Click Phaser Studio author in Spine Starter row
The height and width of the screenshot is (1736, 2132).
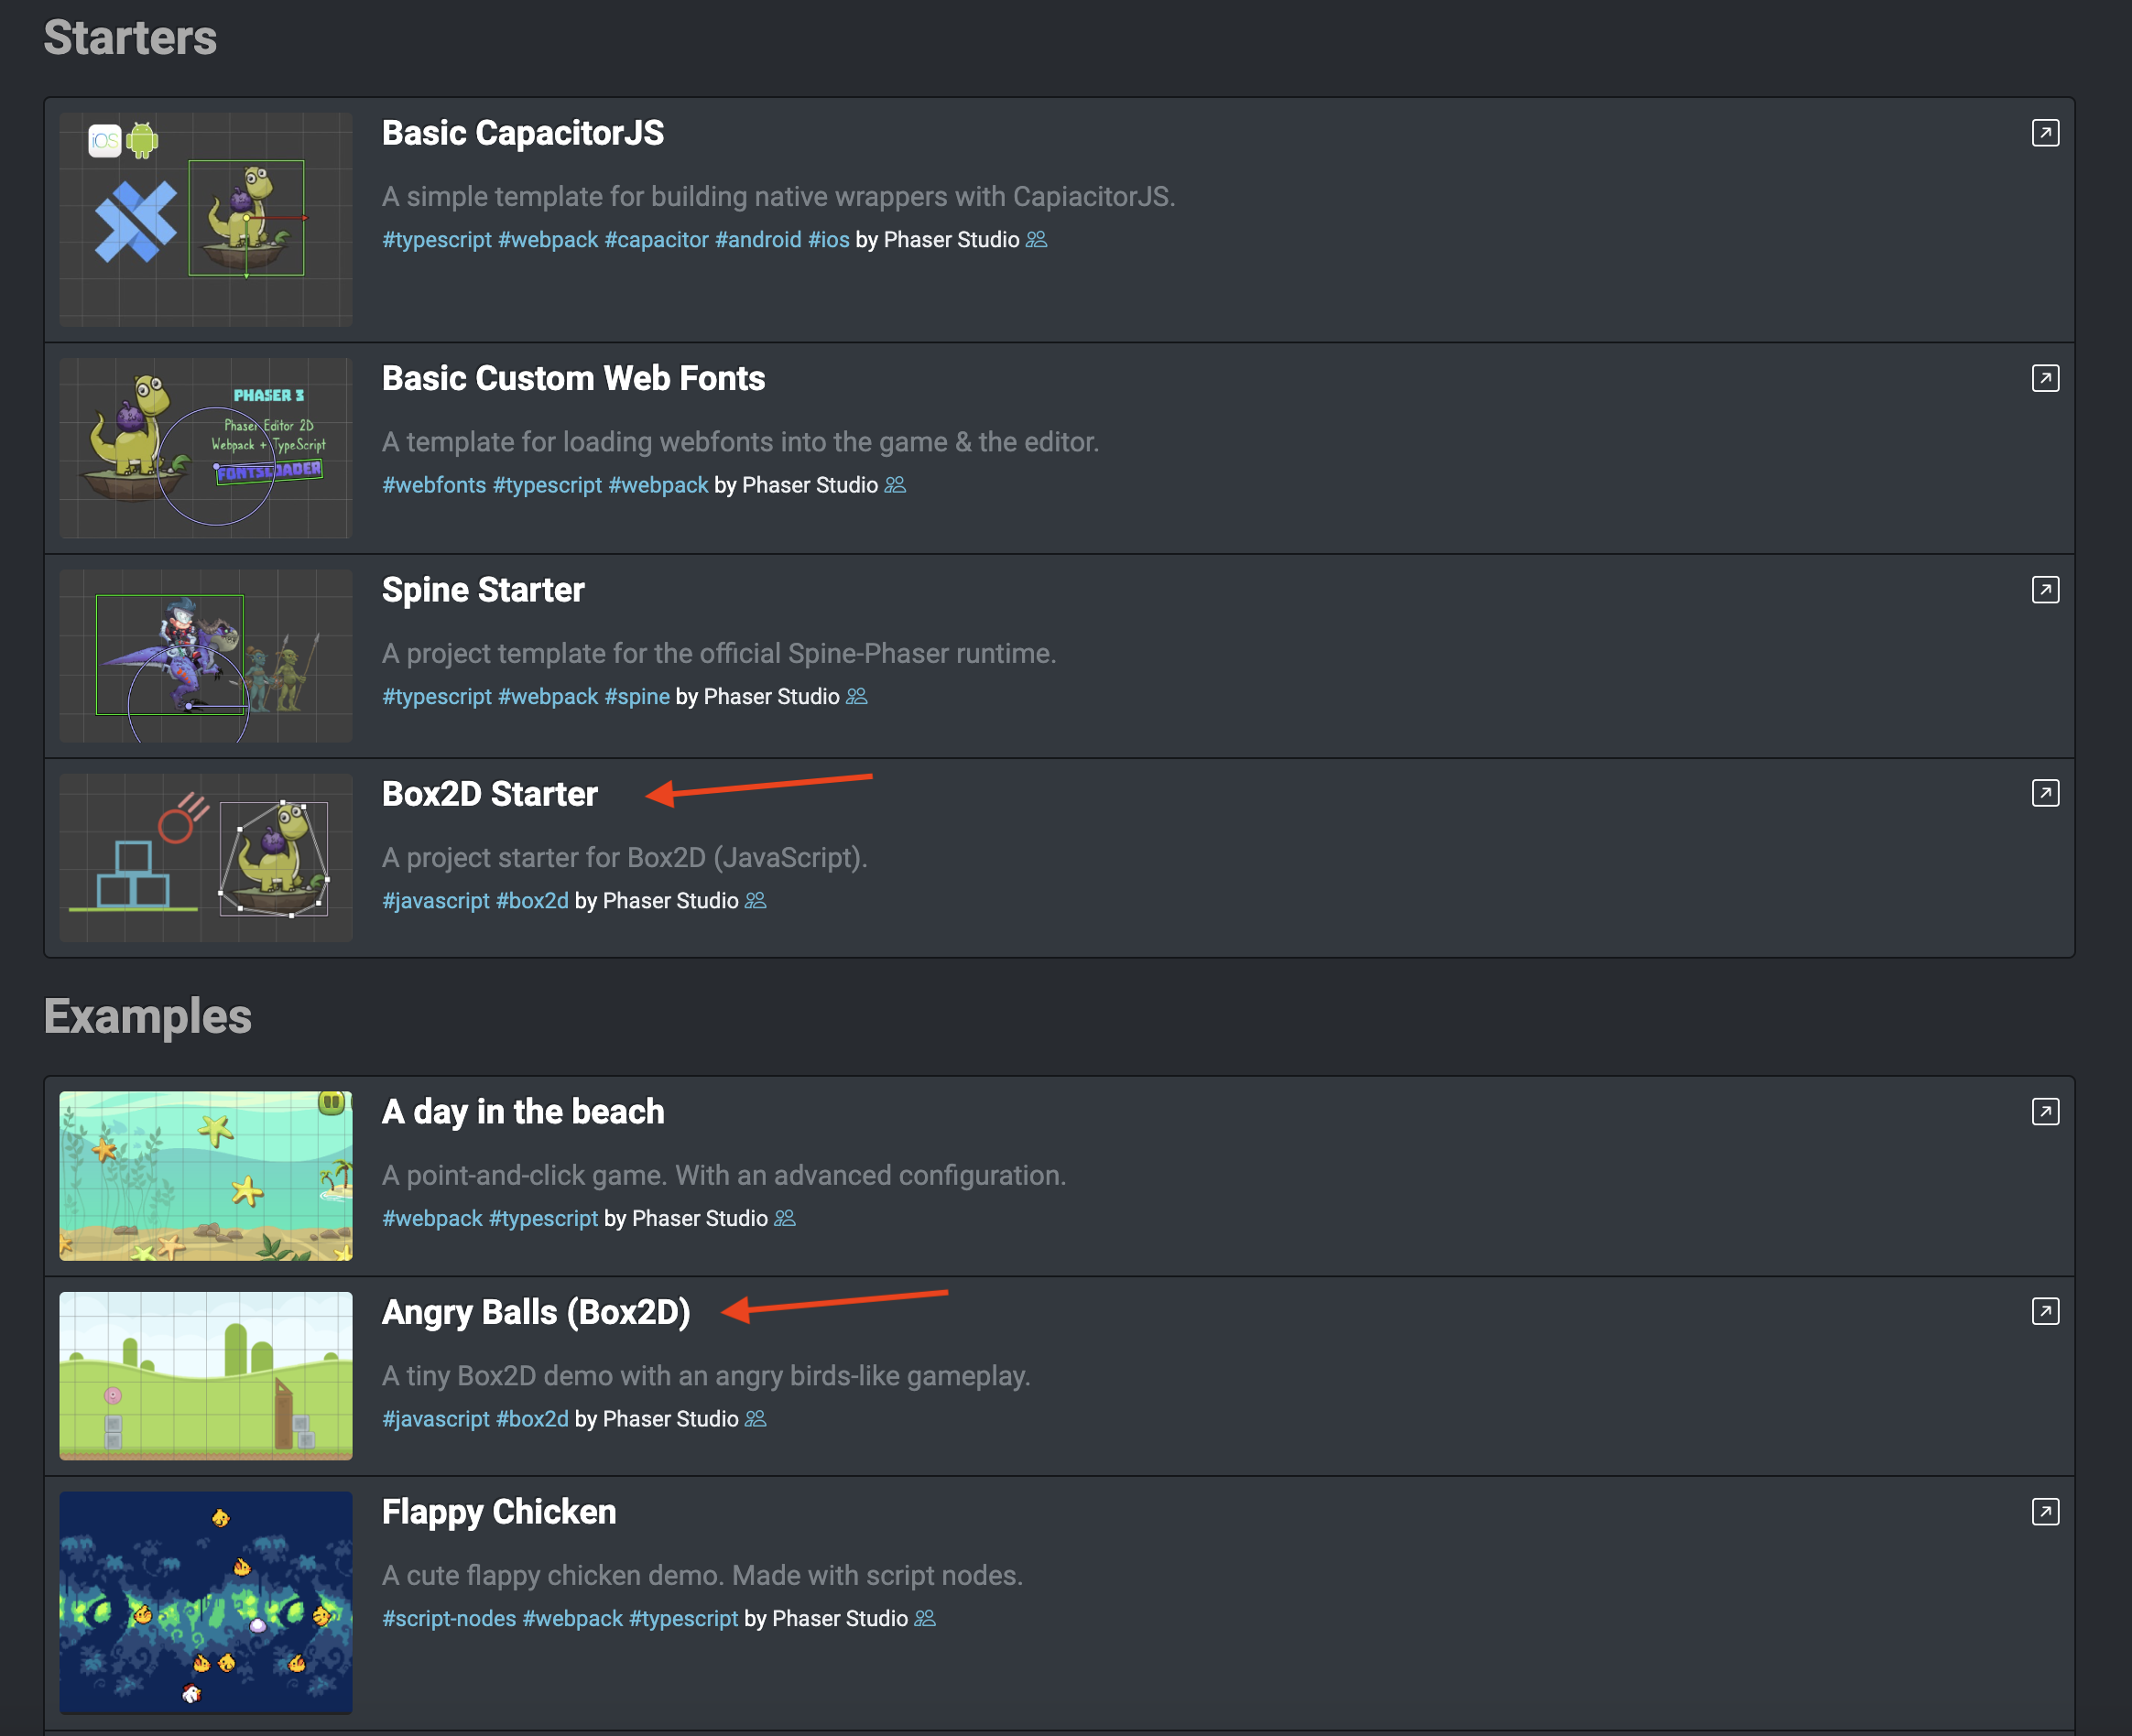point(771,696)
